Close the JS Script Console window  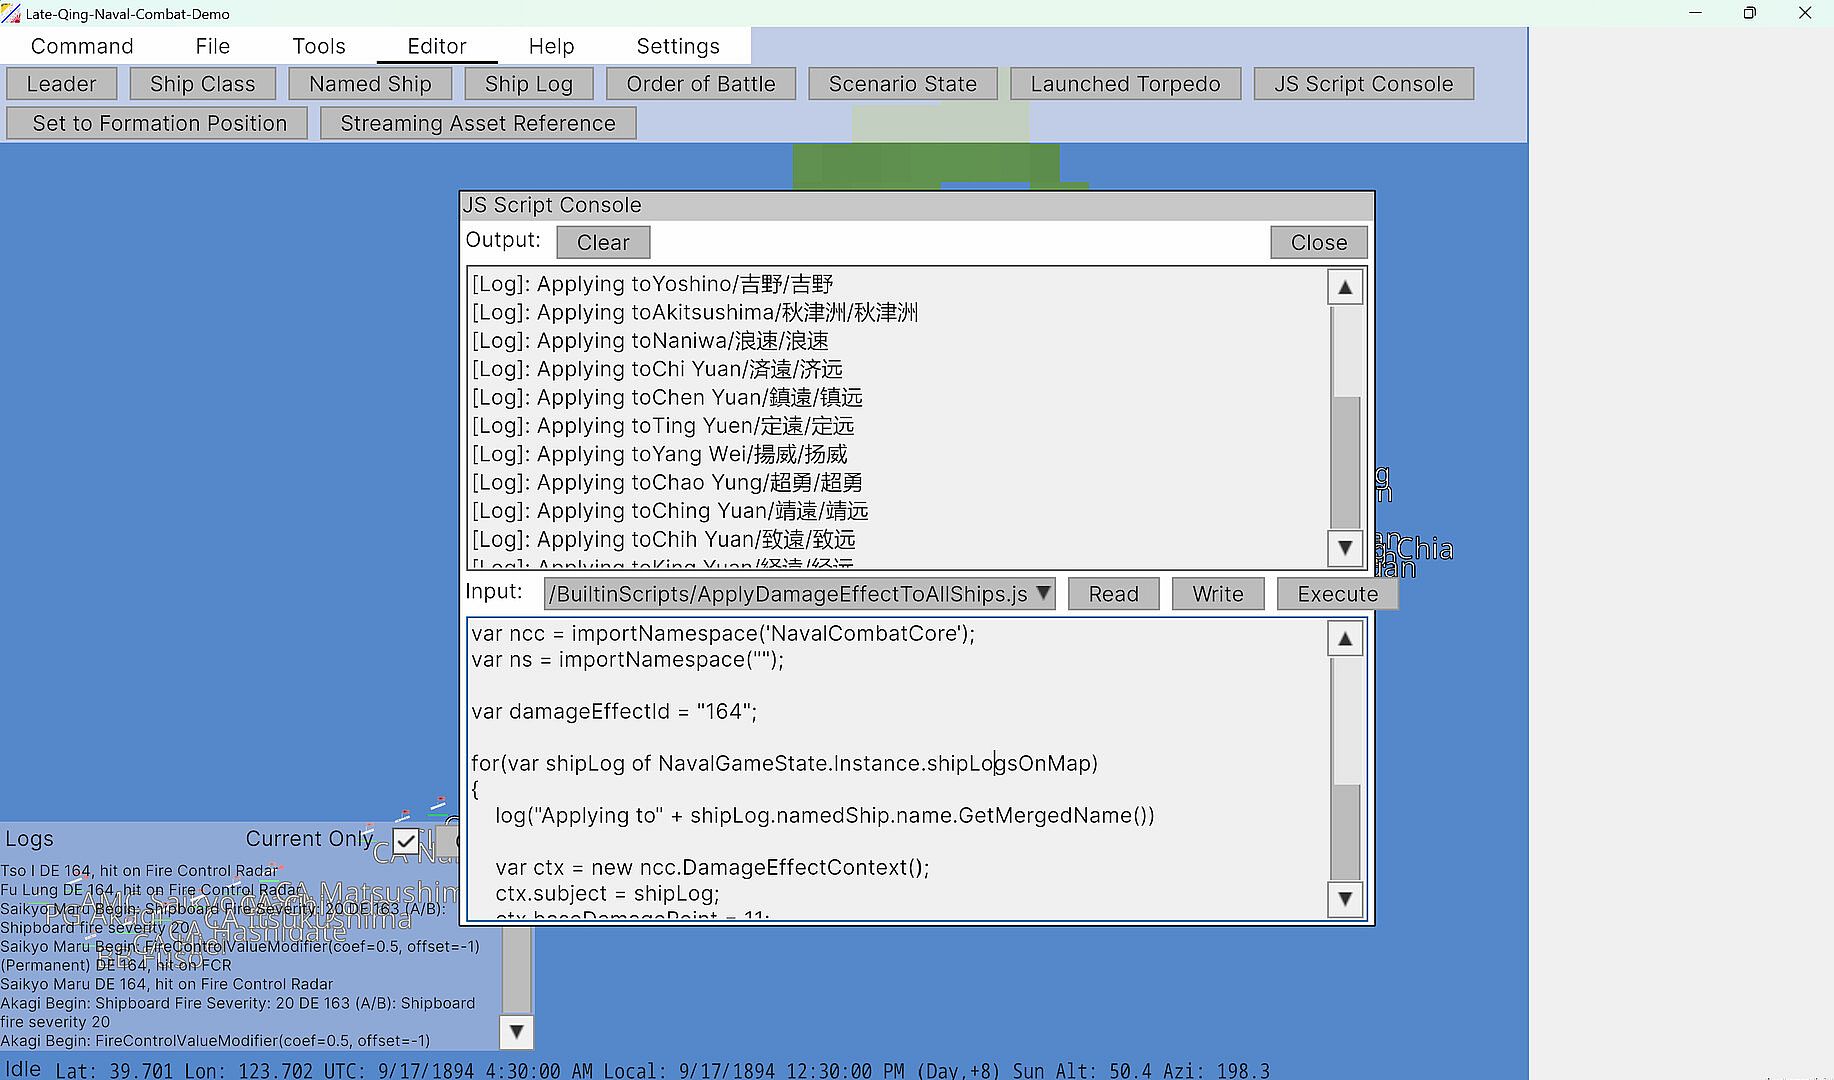click(1319, 242)
